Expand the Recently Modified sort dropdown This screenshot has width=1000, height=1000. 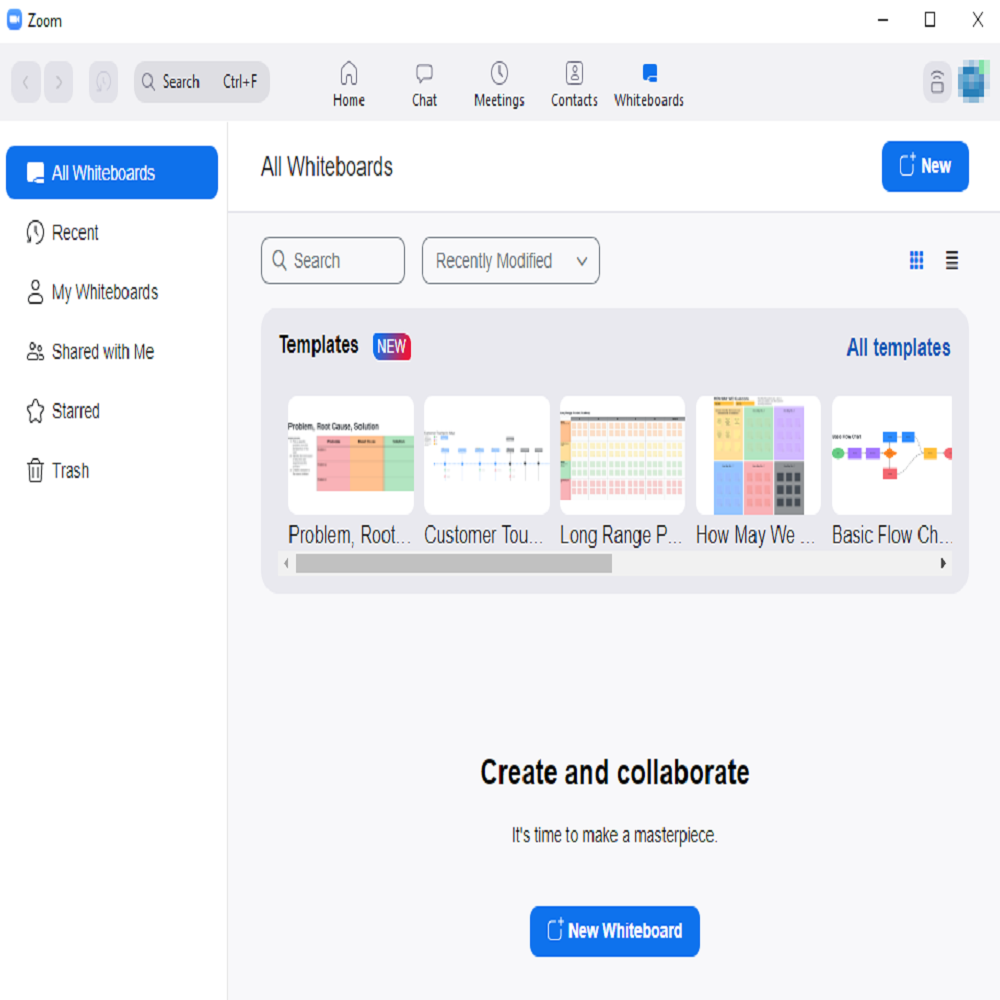(510, 261)
